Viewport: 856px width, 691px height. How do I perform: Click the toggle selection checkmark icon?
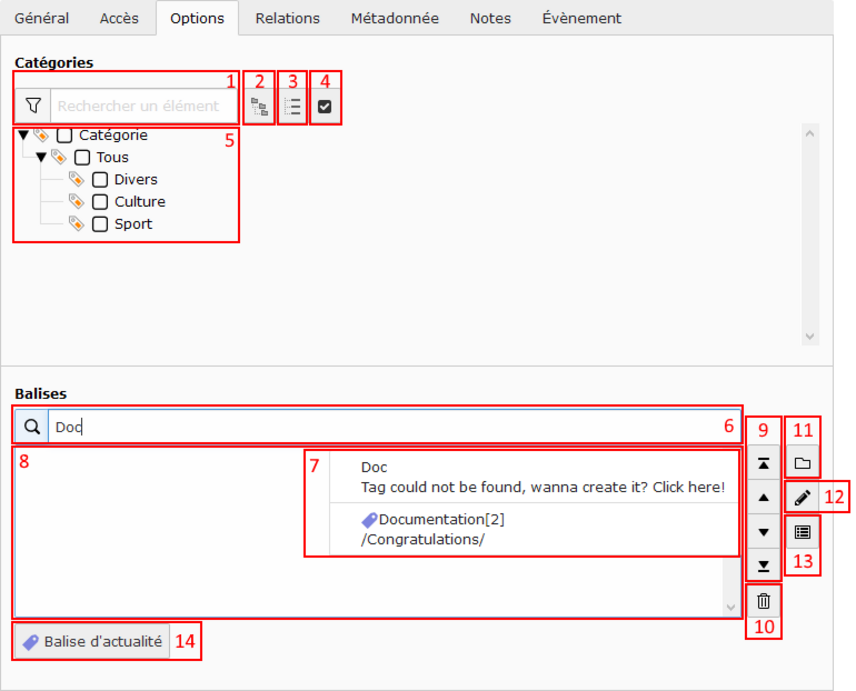coord(324,106)
